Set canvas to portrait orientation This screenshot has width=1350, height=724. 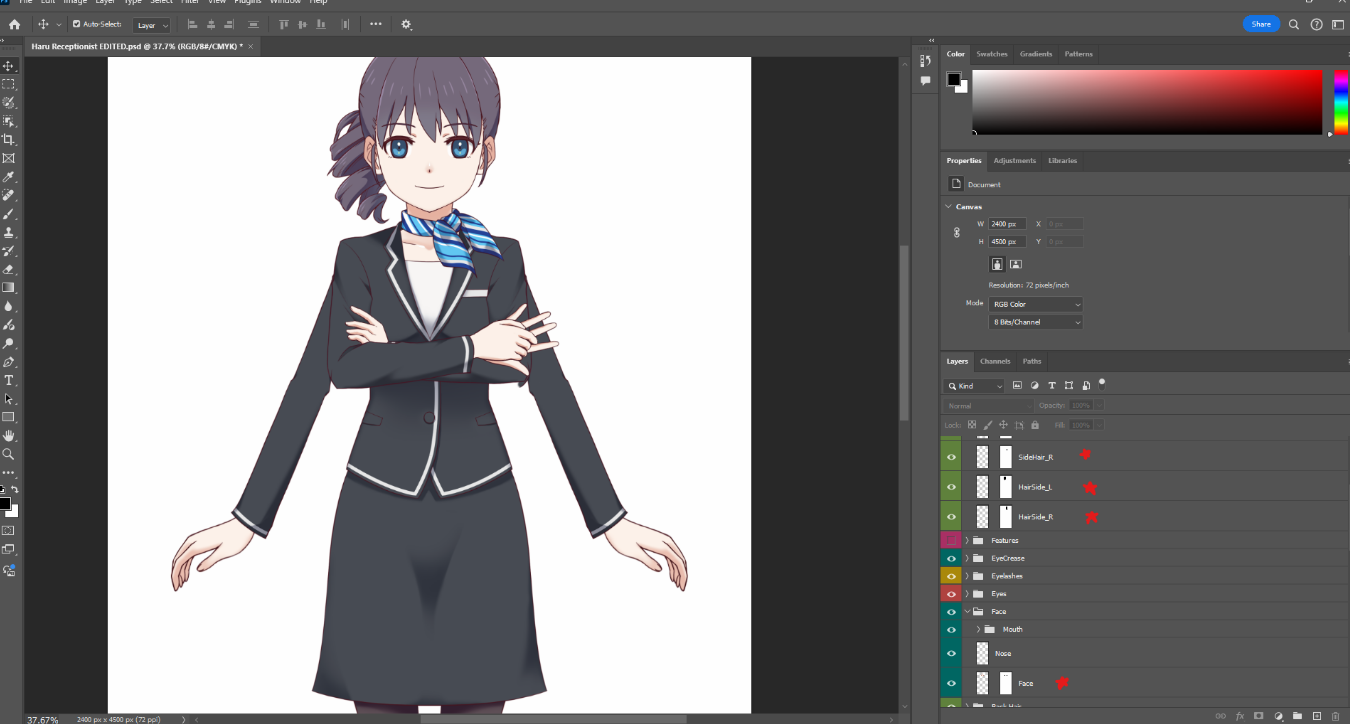click(x=997, y=264)
